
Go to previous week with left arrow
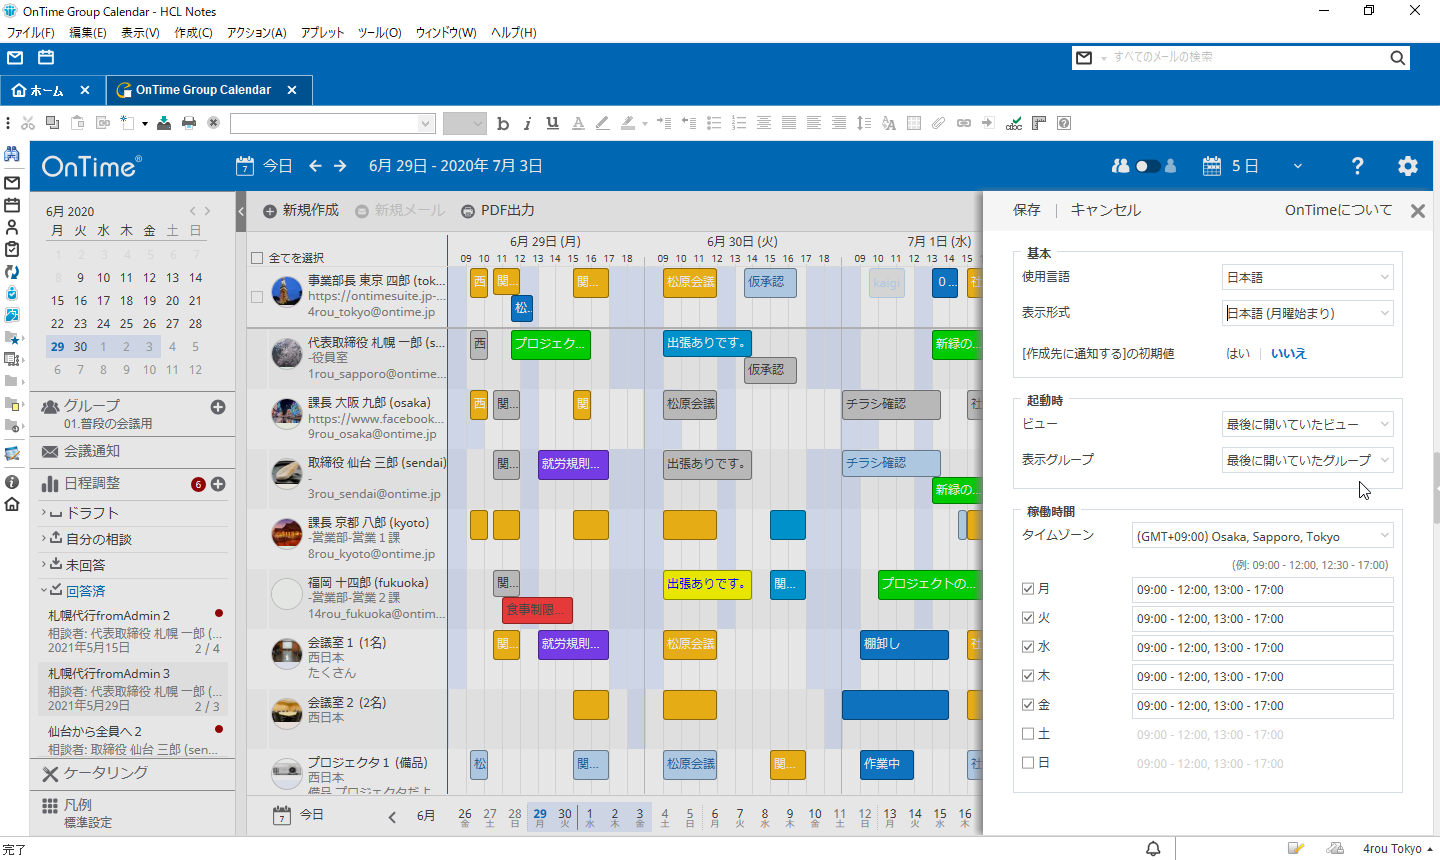(x=315, y=166)
